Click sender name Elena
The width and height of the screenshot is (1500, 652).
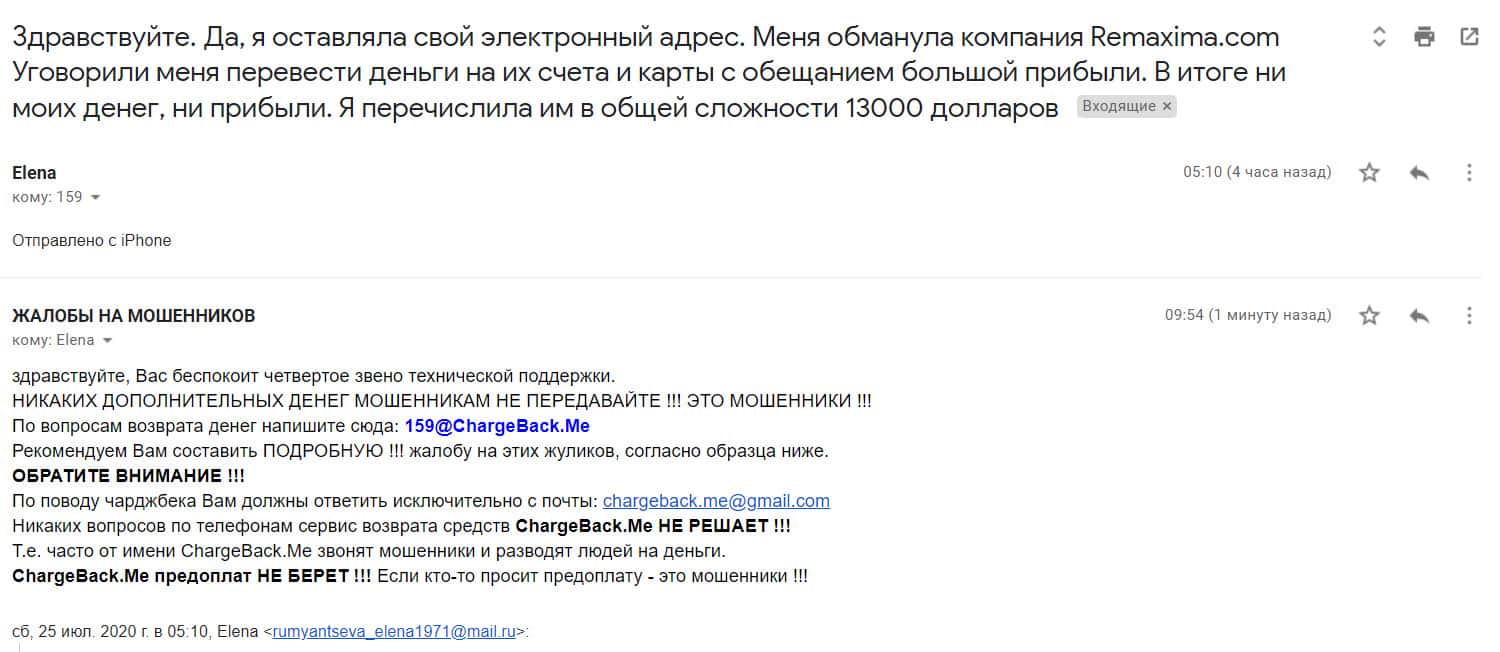pyautogui.click(x=34, y=173)
